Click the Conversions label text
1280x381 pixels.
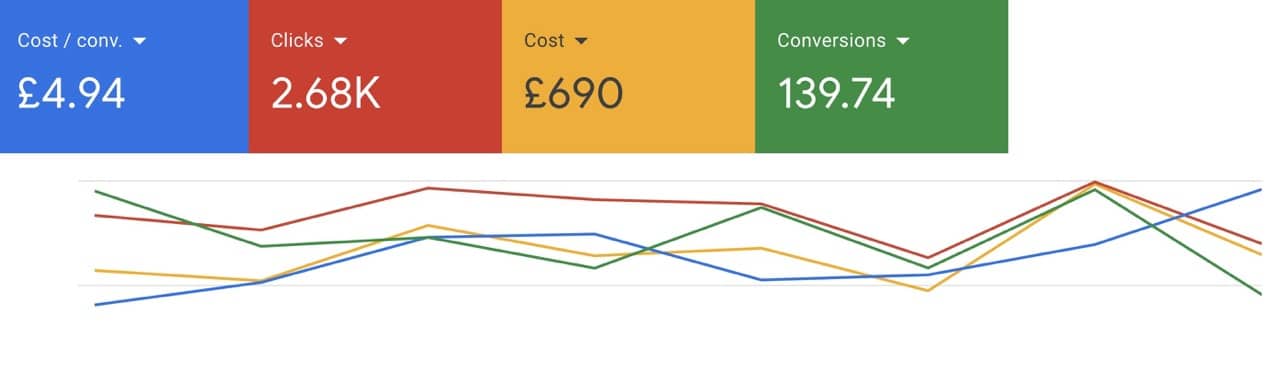tap(831, 41)
